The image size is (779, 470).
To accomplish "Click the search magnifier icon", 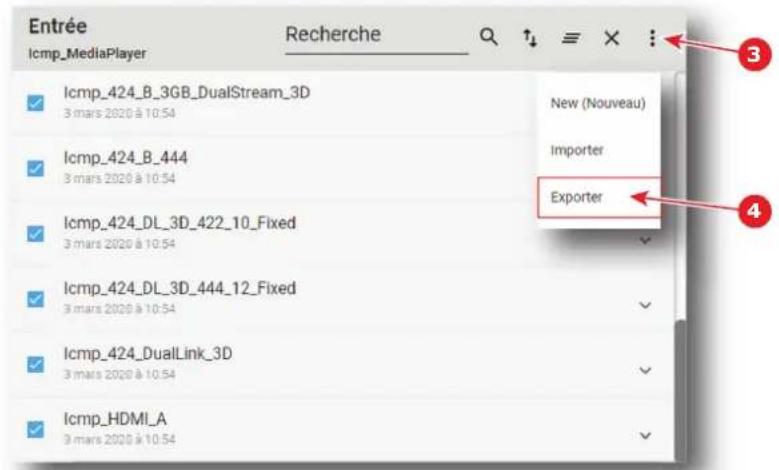I will (488, 37).
